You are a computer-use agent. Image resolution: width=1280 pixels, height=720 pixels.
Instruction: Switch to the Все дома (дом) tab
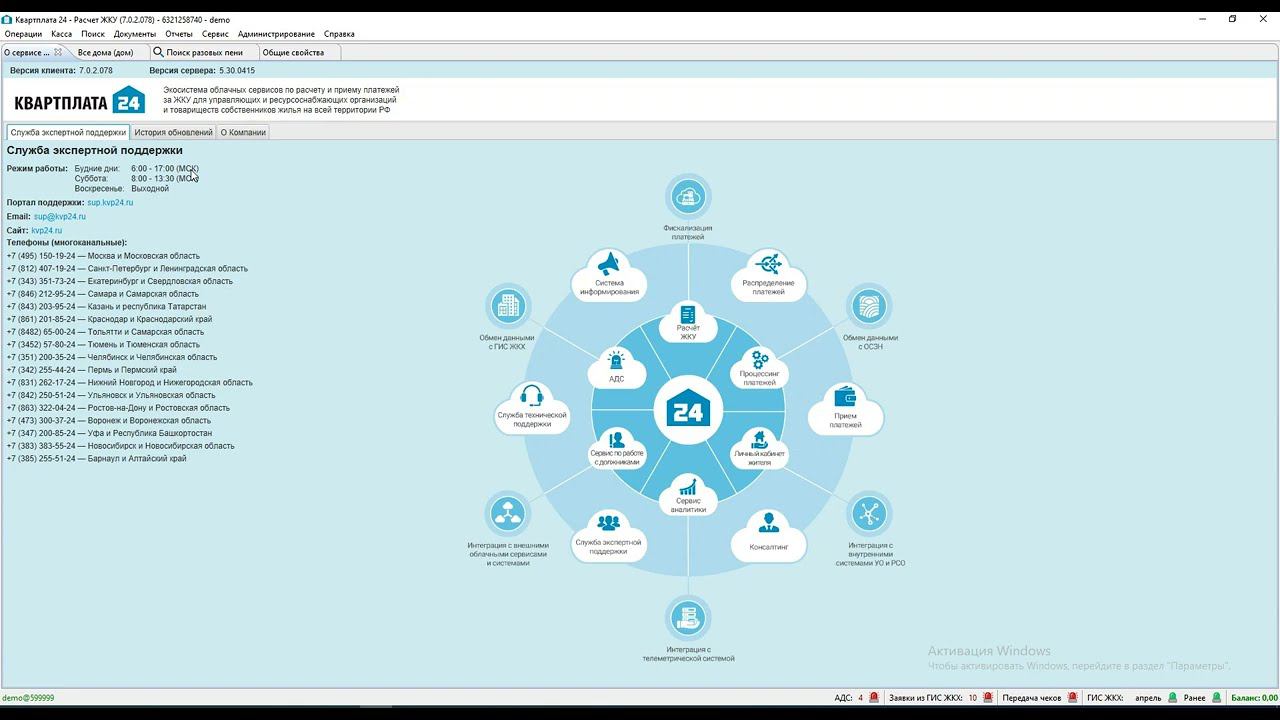click(x=106, y=52)
